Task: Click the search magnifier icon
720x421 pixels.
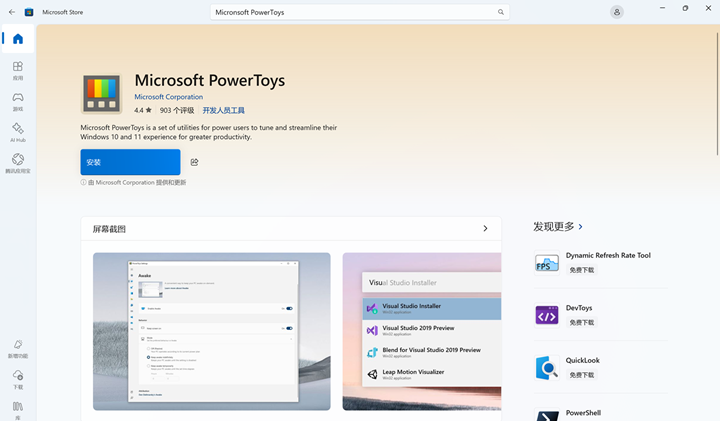Action: click(x=501, y=12)
